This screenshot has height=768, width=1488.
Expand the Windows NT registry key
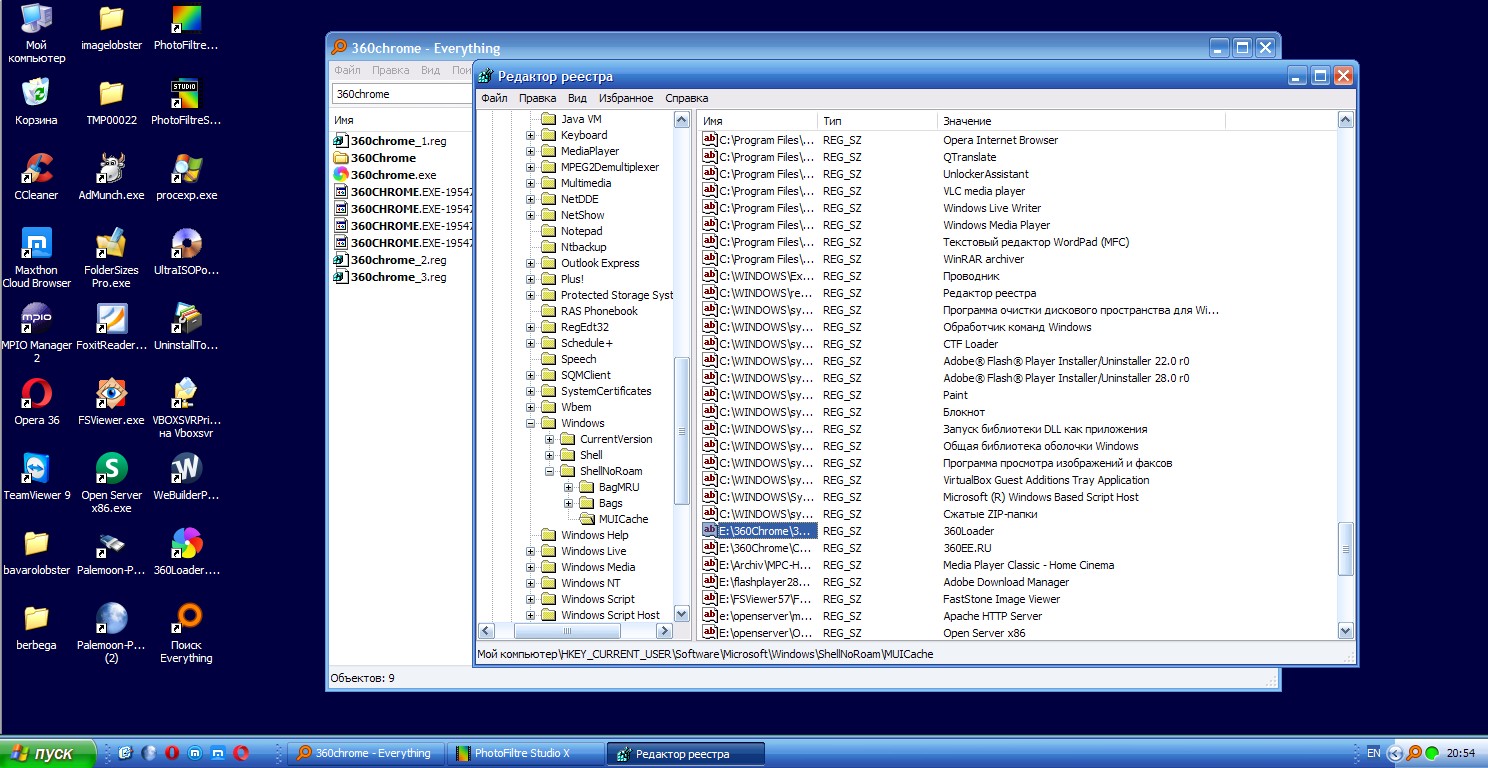point(531,583)
